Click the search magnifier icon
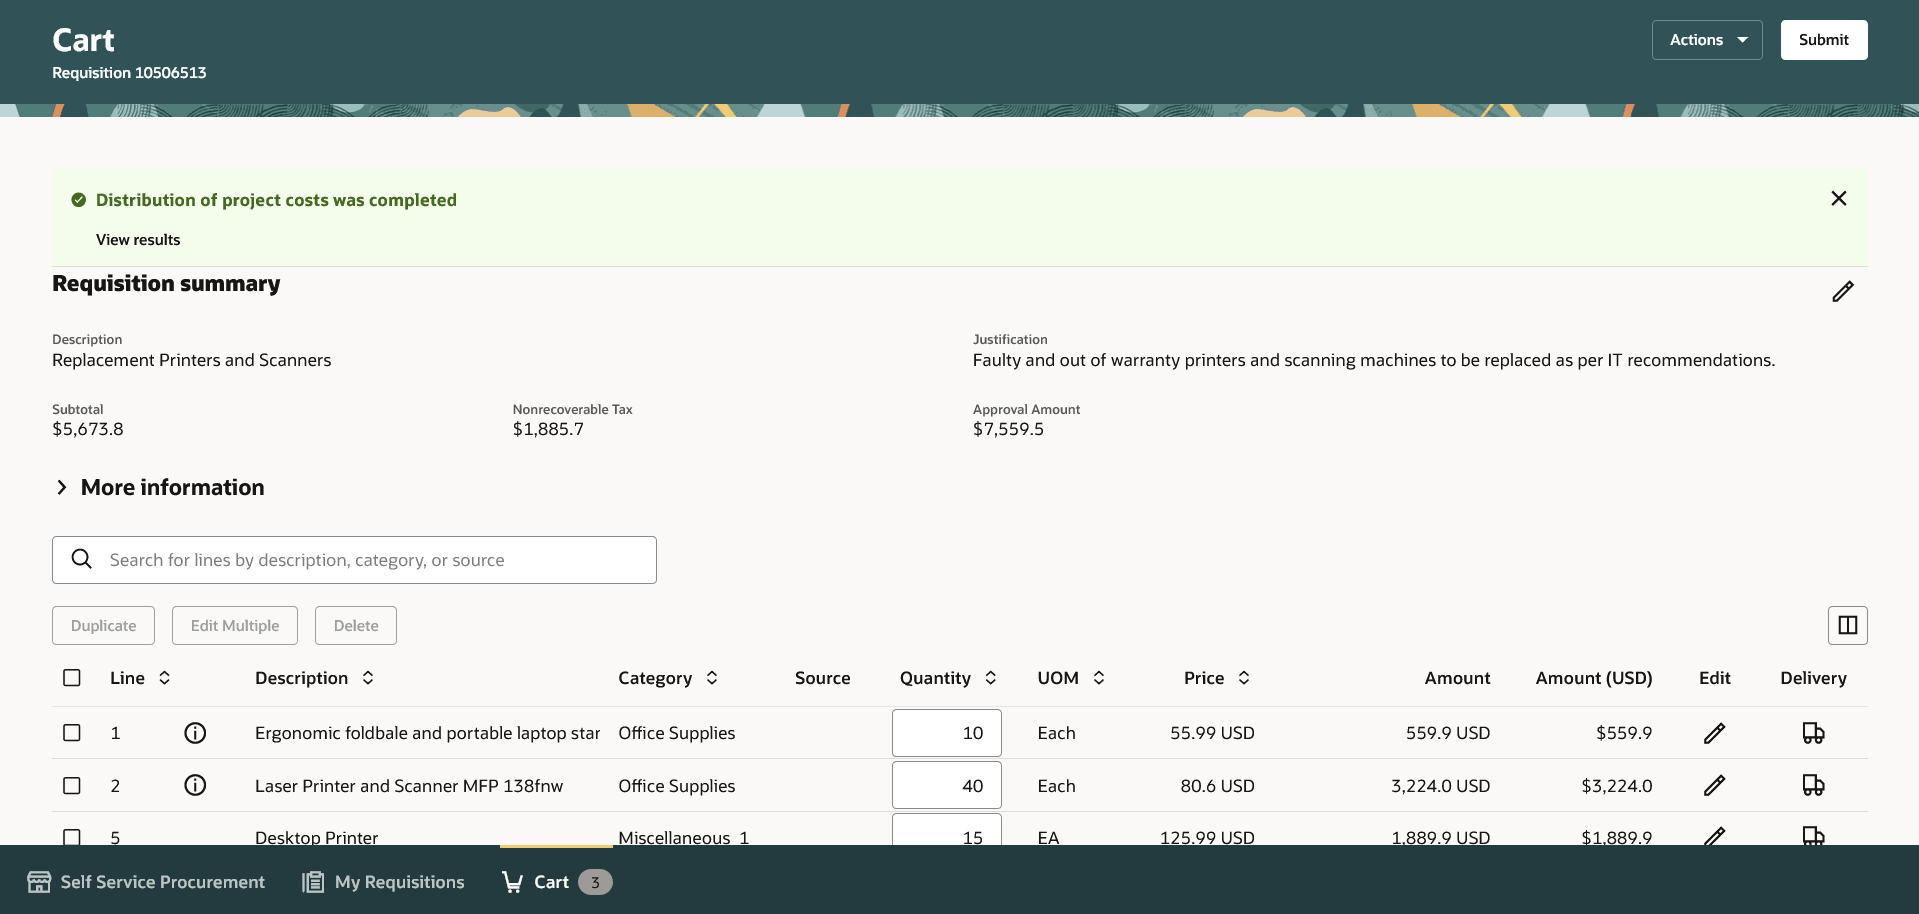Image resolution: width=1919 pixels, height=914 pixels. coord(82,559)
